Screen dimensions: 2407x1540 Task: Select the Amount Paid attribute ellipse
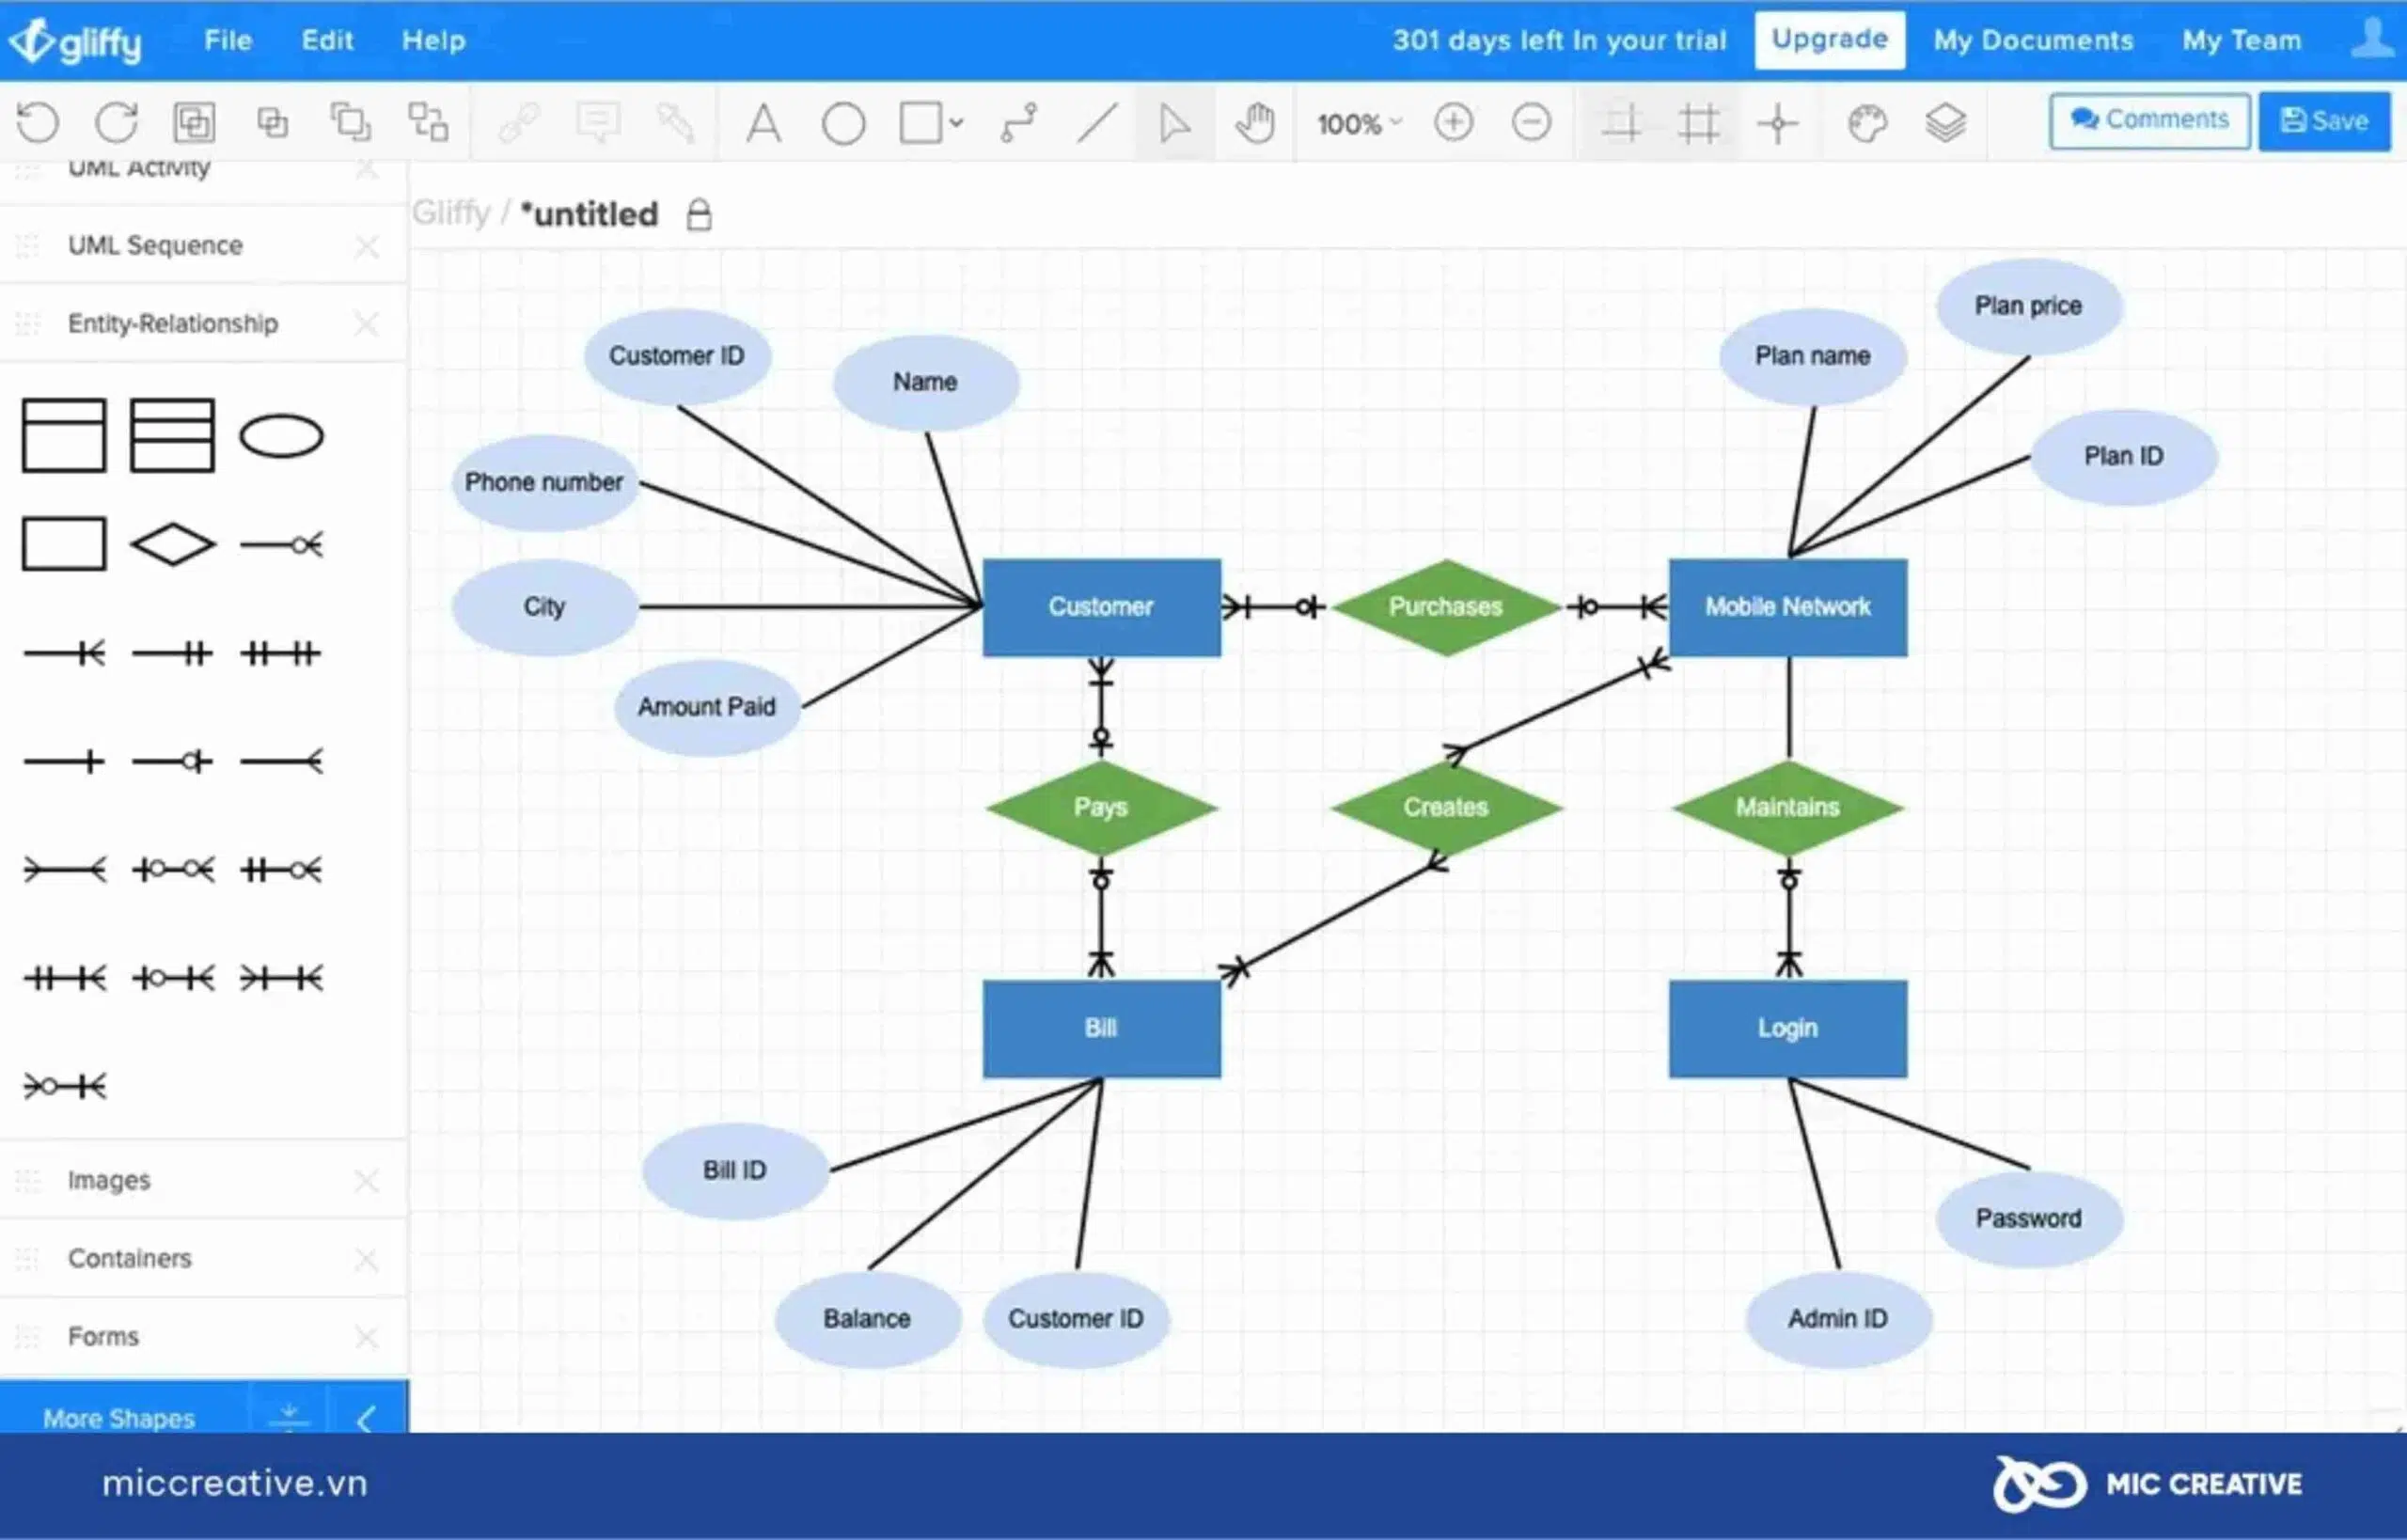[x=707, y=707]
